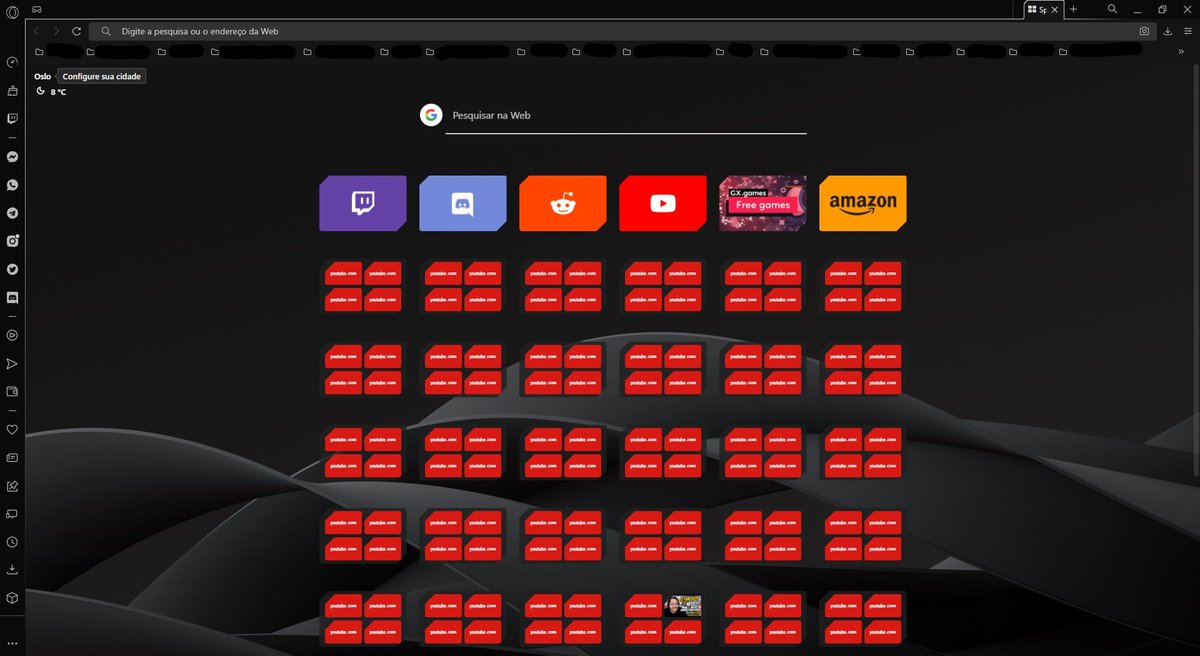1200x656 pixels.
Task: Open the Amazon speed dial tile
Action: click(x=863, y=203)
